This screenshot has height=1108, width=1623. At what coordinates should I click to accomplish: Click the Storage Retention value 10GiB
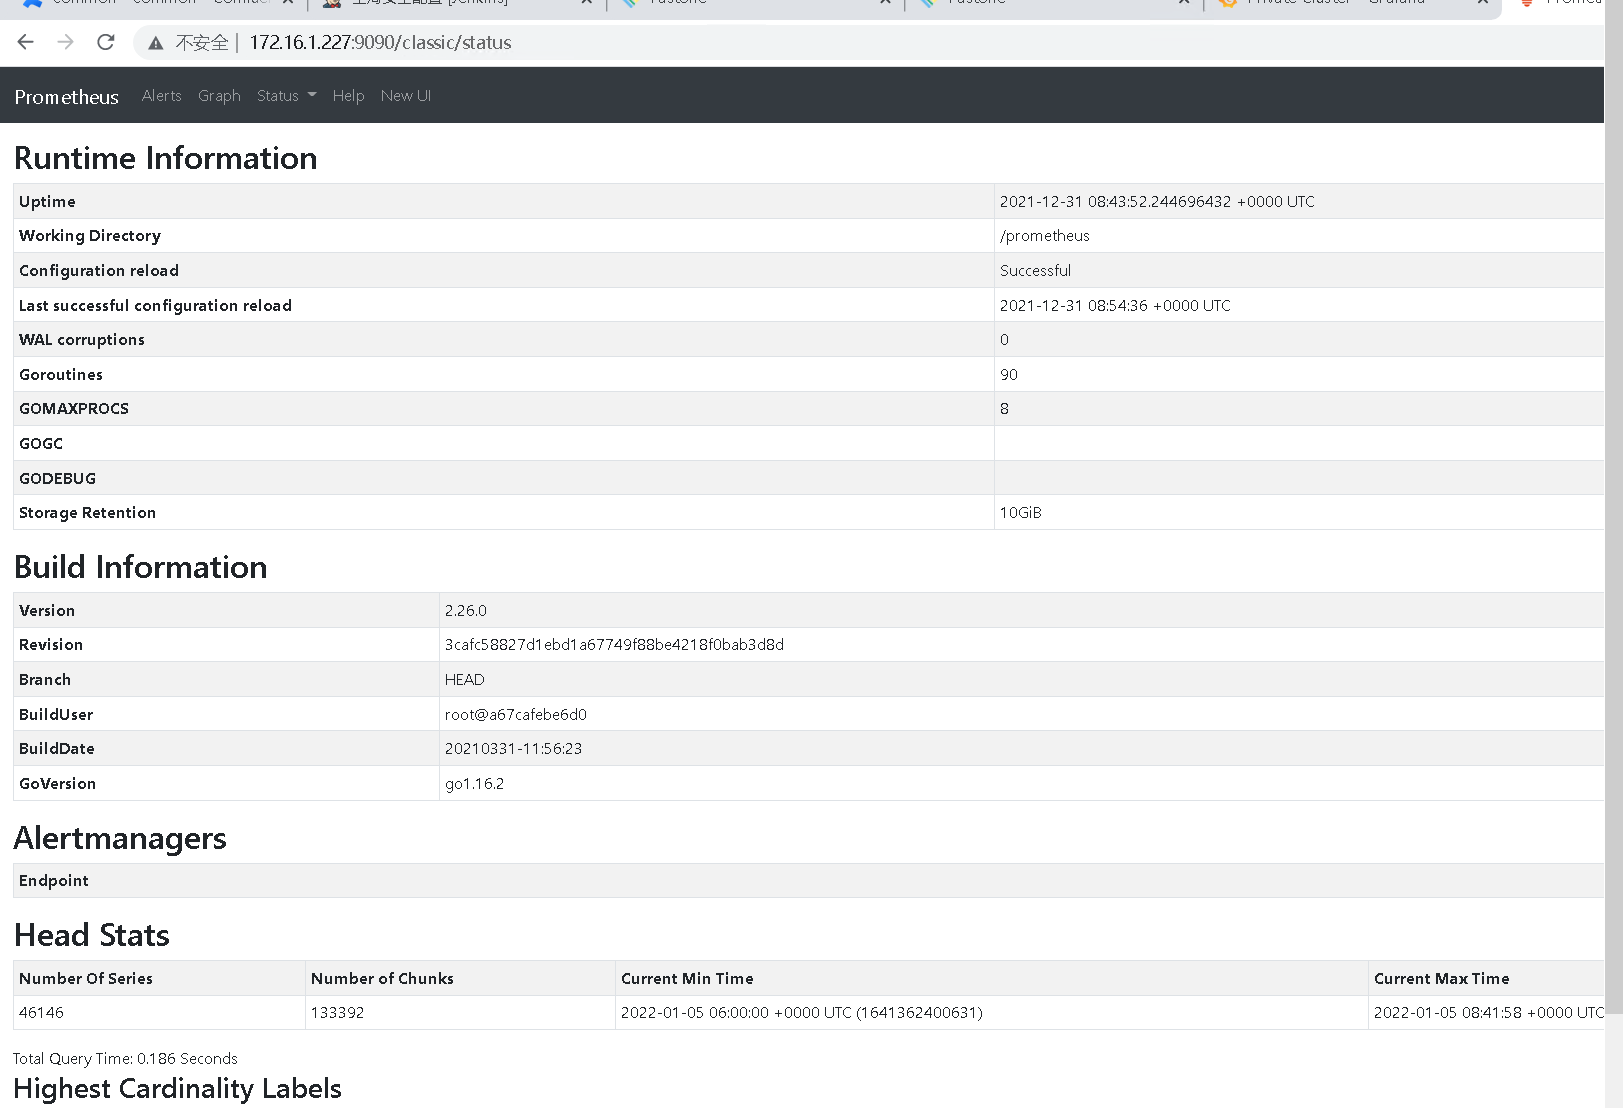click(1020, 513)
